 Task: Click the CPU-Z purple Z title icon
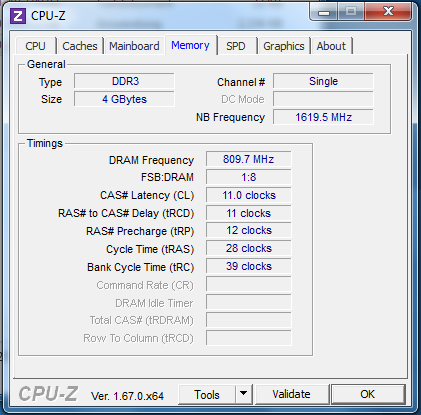pos(18,16)
